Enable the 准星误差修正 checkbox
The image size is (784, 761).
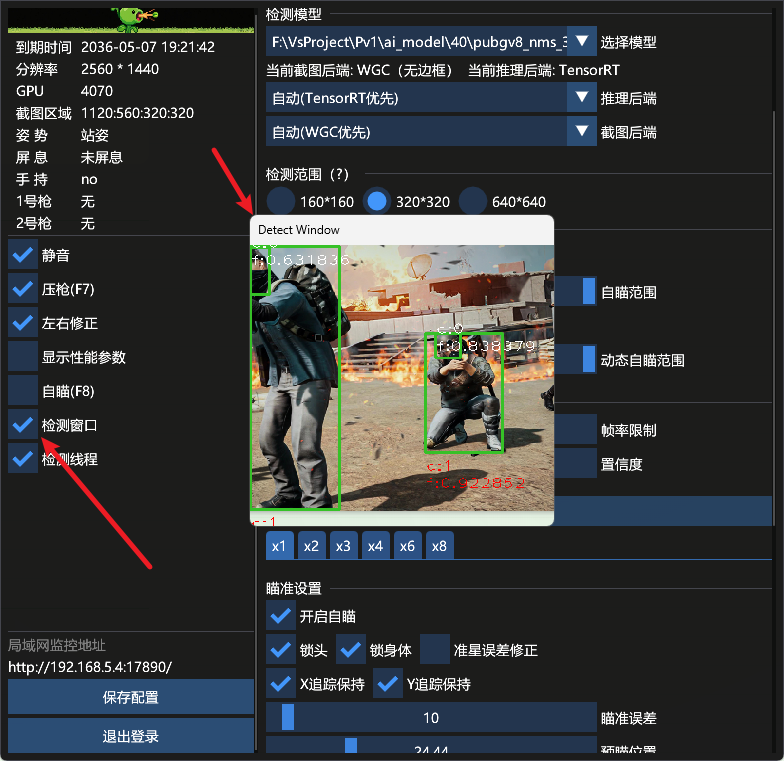(434, 650)
